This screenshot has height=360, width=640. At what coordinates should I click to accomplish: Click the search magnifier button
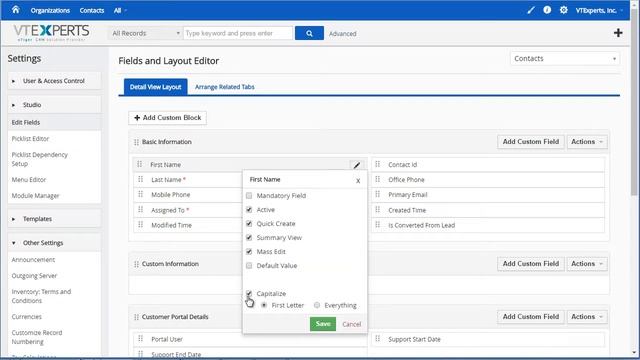(309, 33)
